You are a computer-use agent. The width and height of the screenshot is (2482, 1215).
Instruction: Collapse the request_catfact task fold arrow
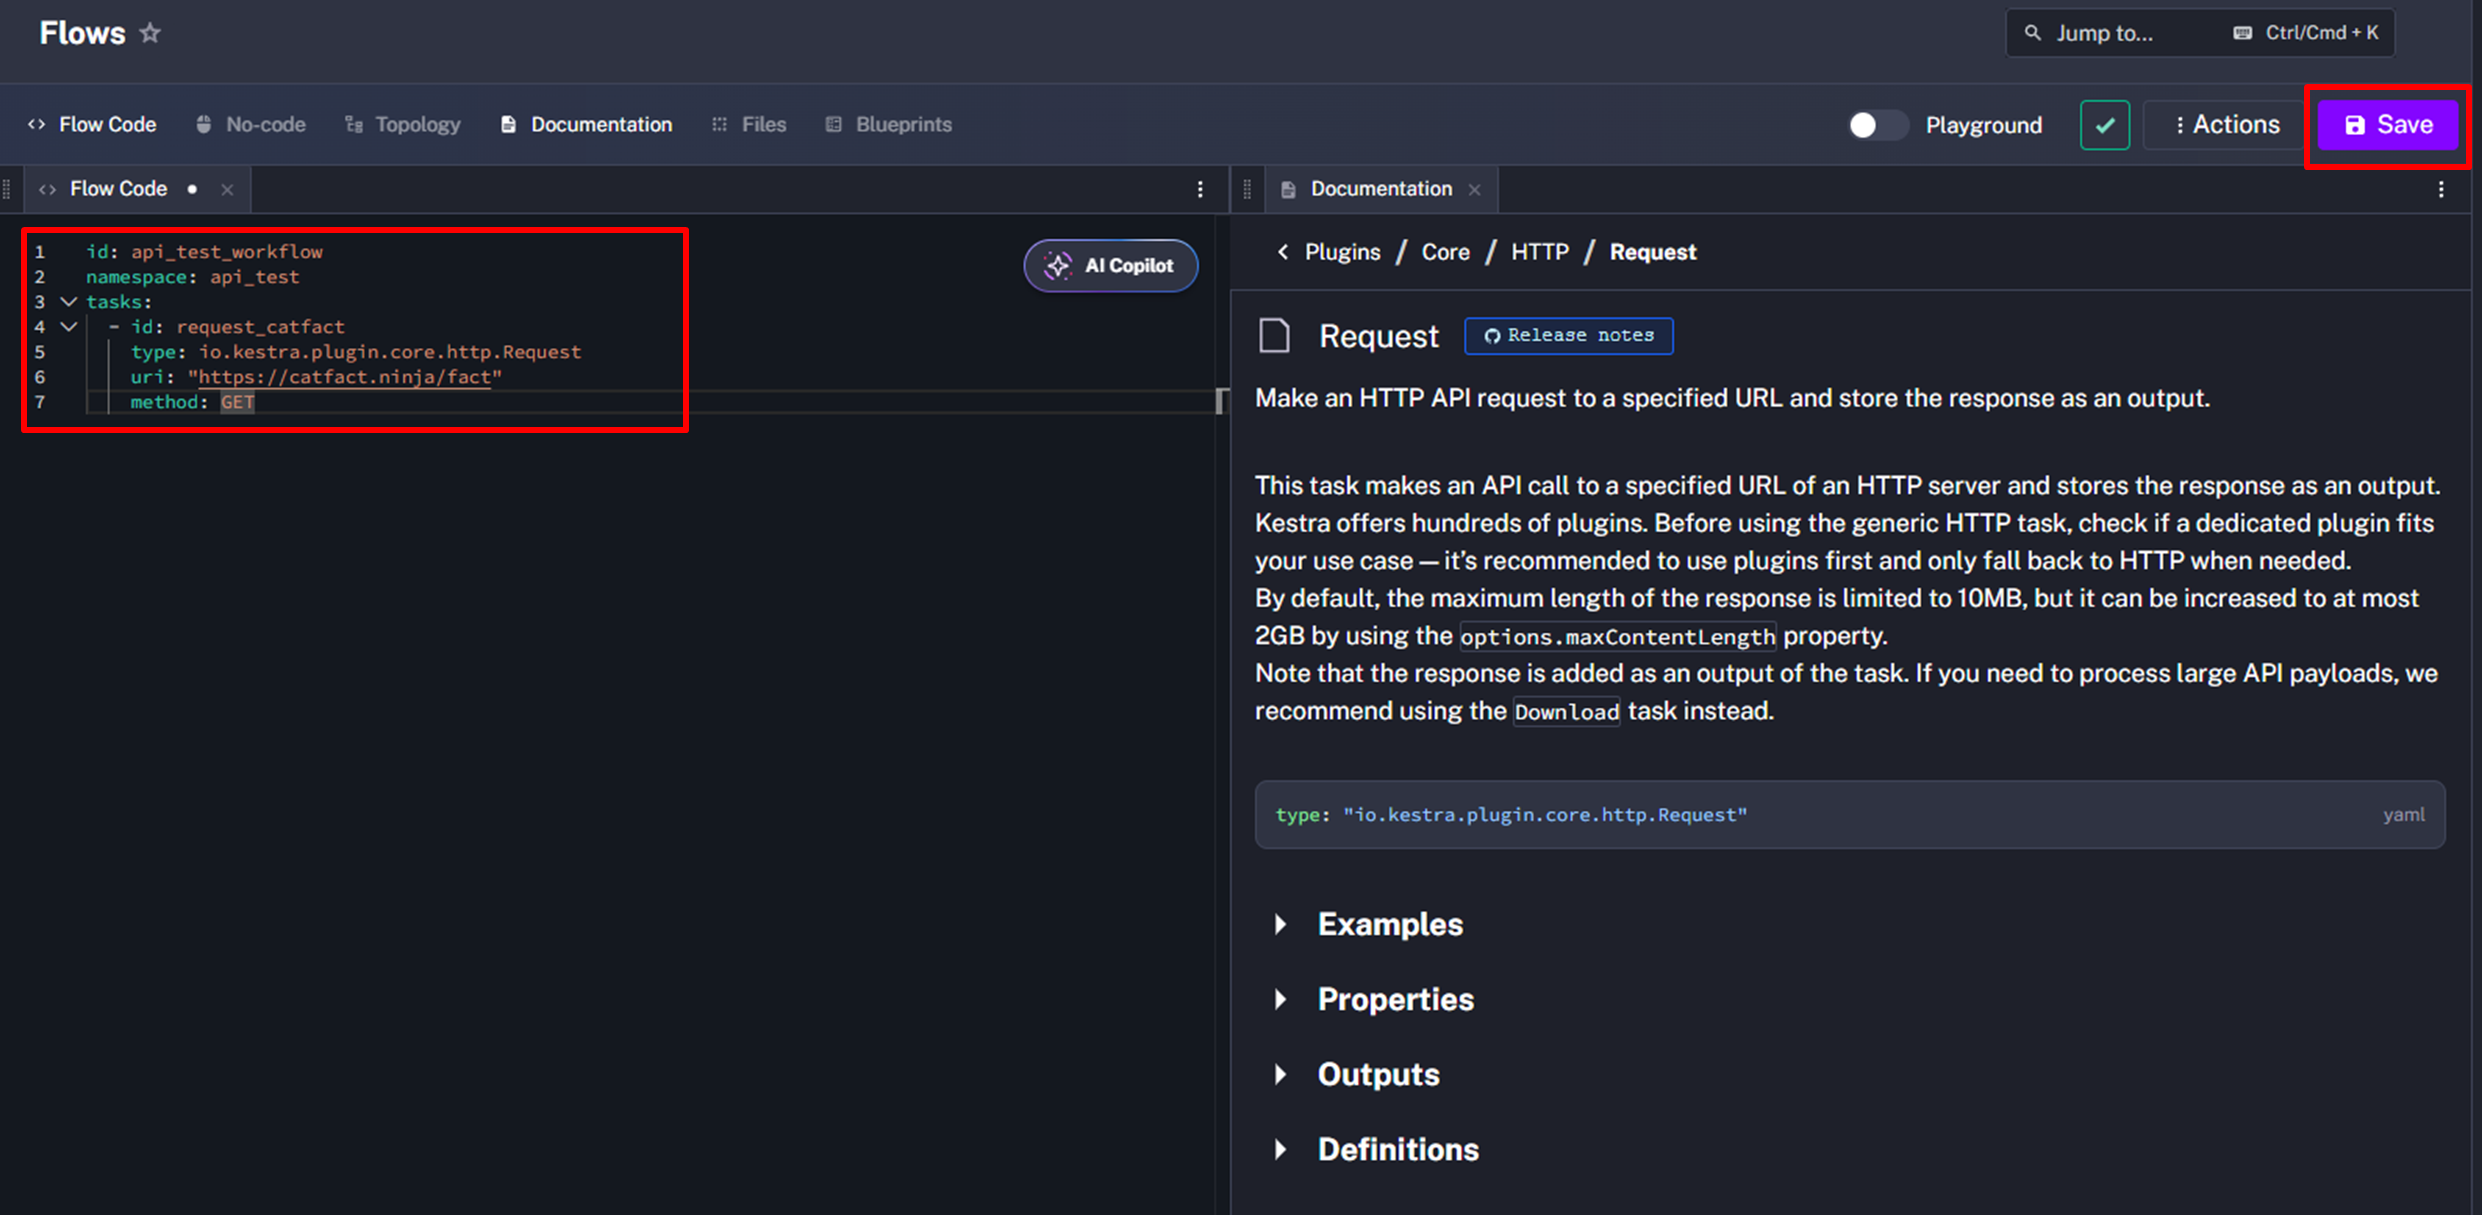(69, 326)
